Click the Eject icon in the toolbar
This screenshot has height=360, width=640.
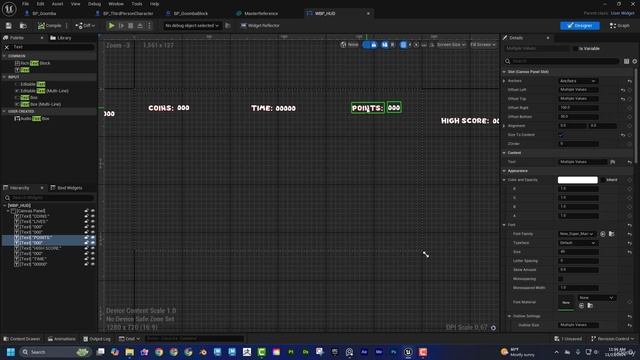[140, 26]
